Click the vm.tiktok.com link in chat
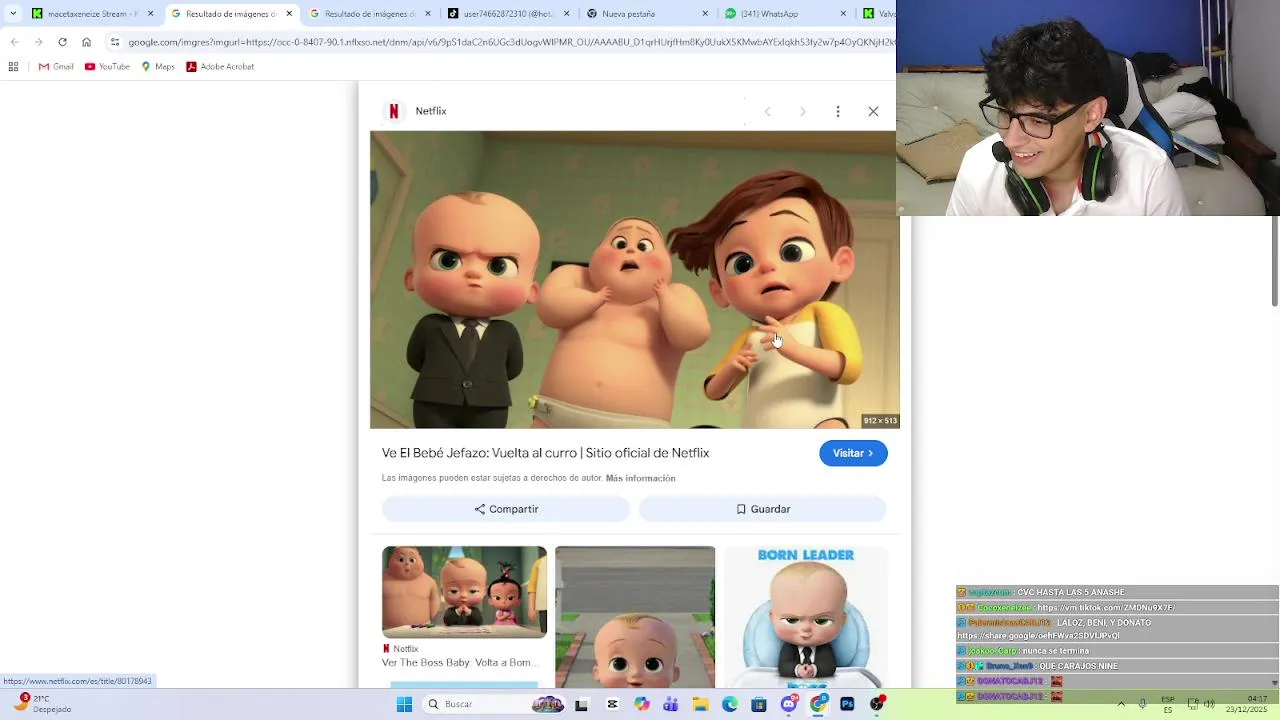The height and width of the screenshot is (720, 1280). (1106, 607)
